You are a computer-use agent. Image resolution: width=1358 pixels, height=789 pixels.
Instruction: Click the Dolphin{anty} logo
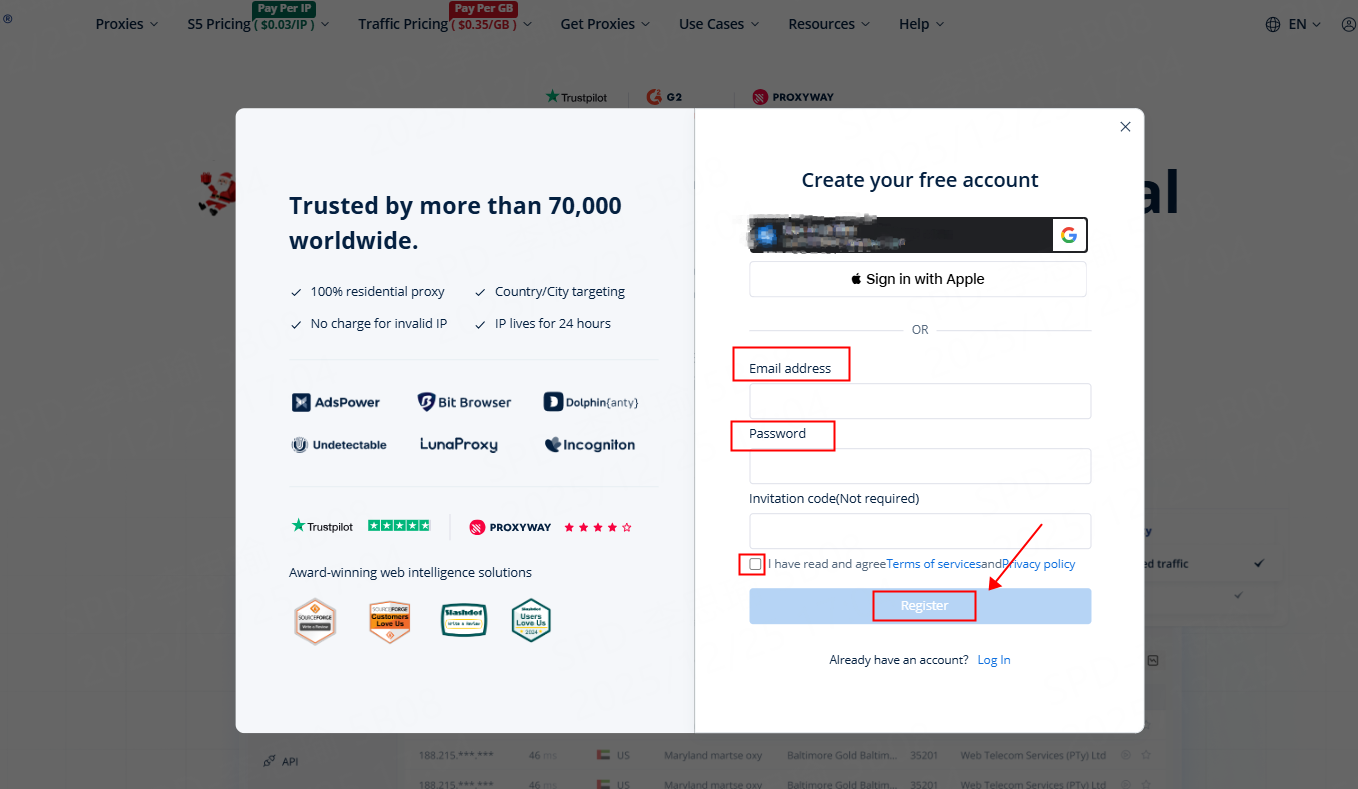[x=590, y=402]
